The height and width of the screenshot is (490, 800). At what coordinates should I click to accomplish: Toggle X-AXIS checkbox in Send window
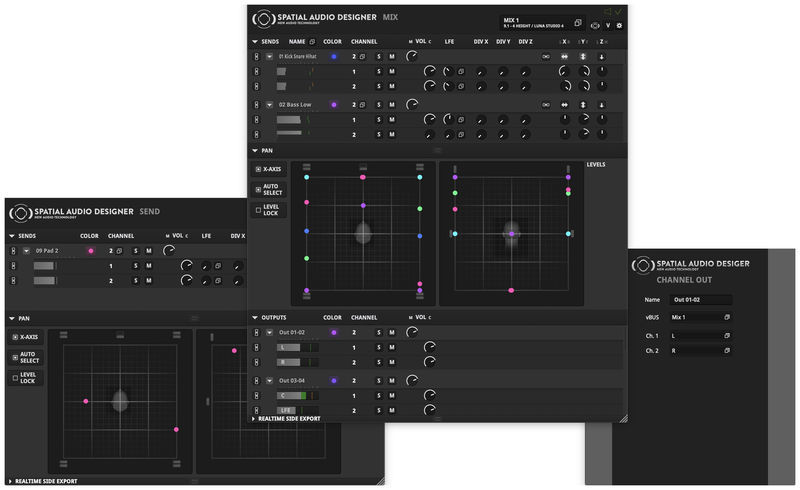point(15,337)
